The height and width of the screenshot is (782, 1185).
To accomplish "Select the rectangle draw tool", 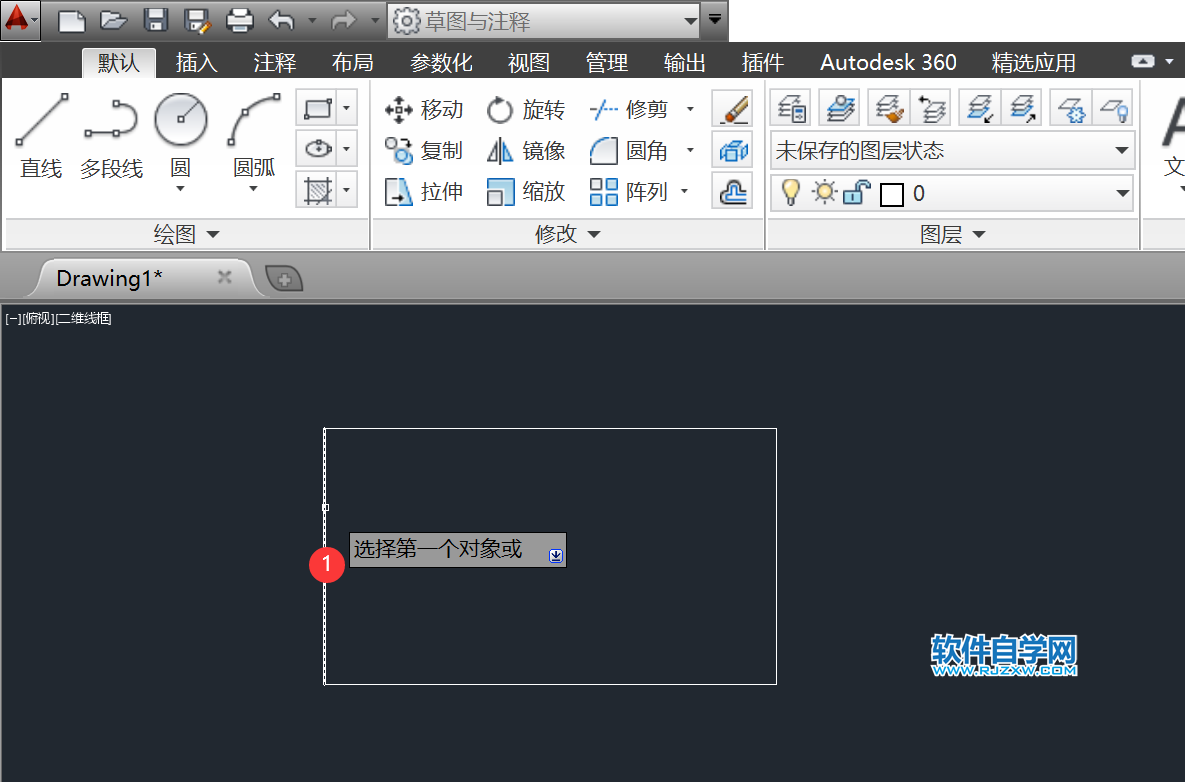I will [317, 109].
